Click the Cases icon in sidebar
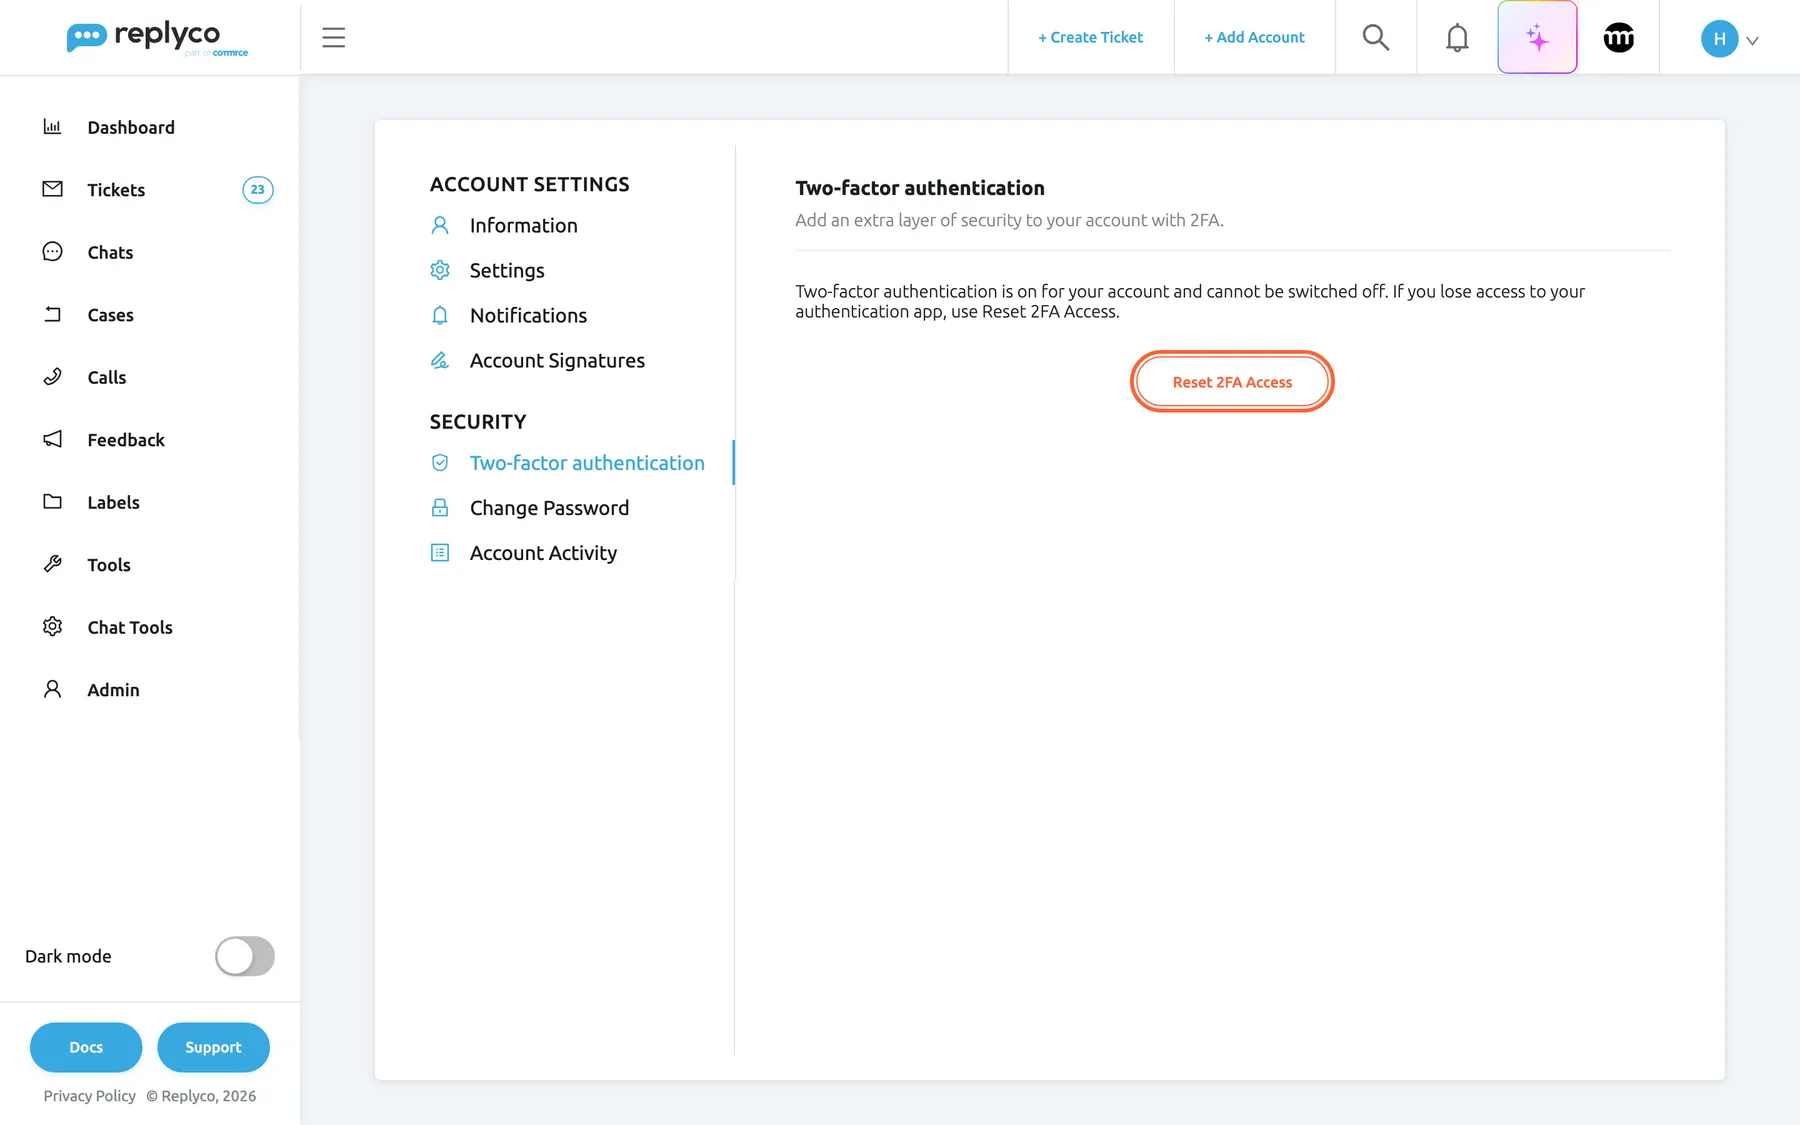Screen dimensions: 1800x1125 [52, 314]
